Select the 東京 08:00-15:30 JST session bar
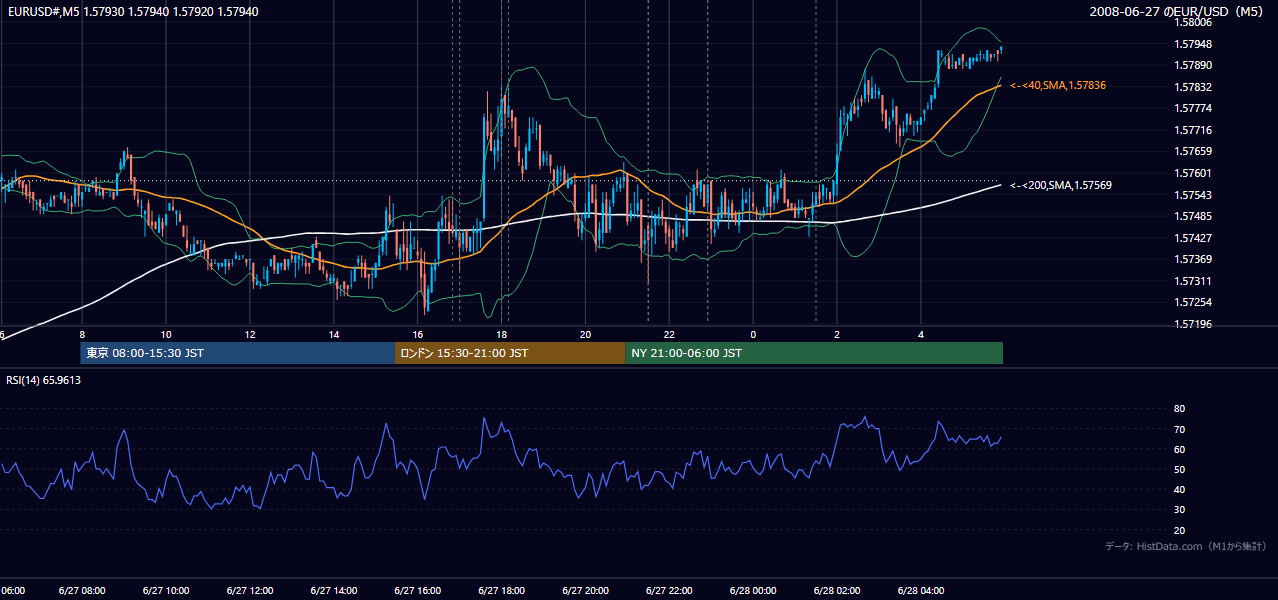The image size is (1278, 600). (238, 353)
